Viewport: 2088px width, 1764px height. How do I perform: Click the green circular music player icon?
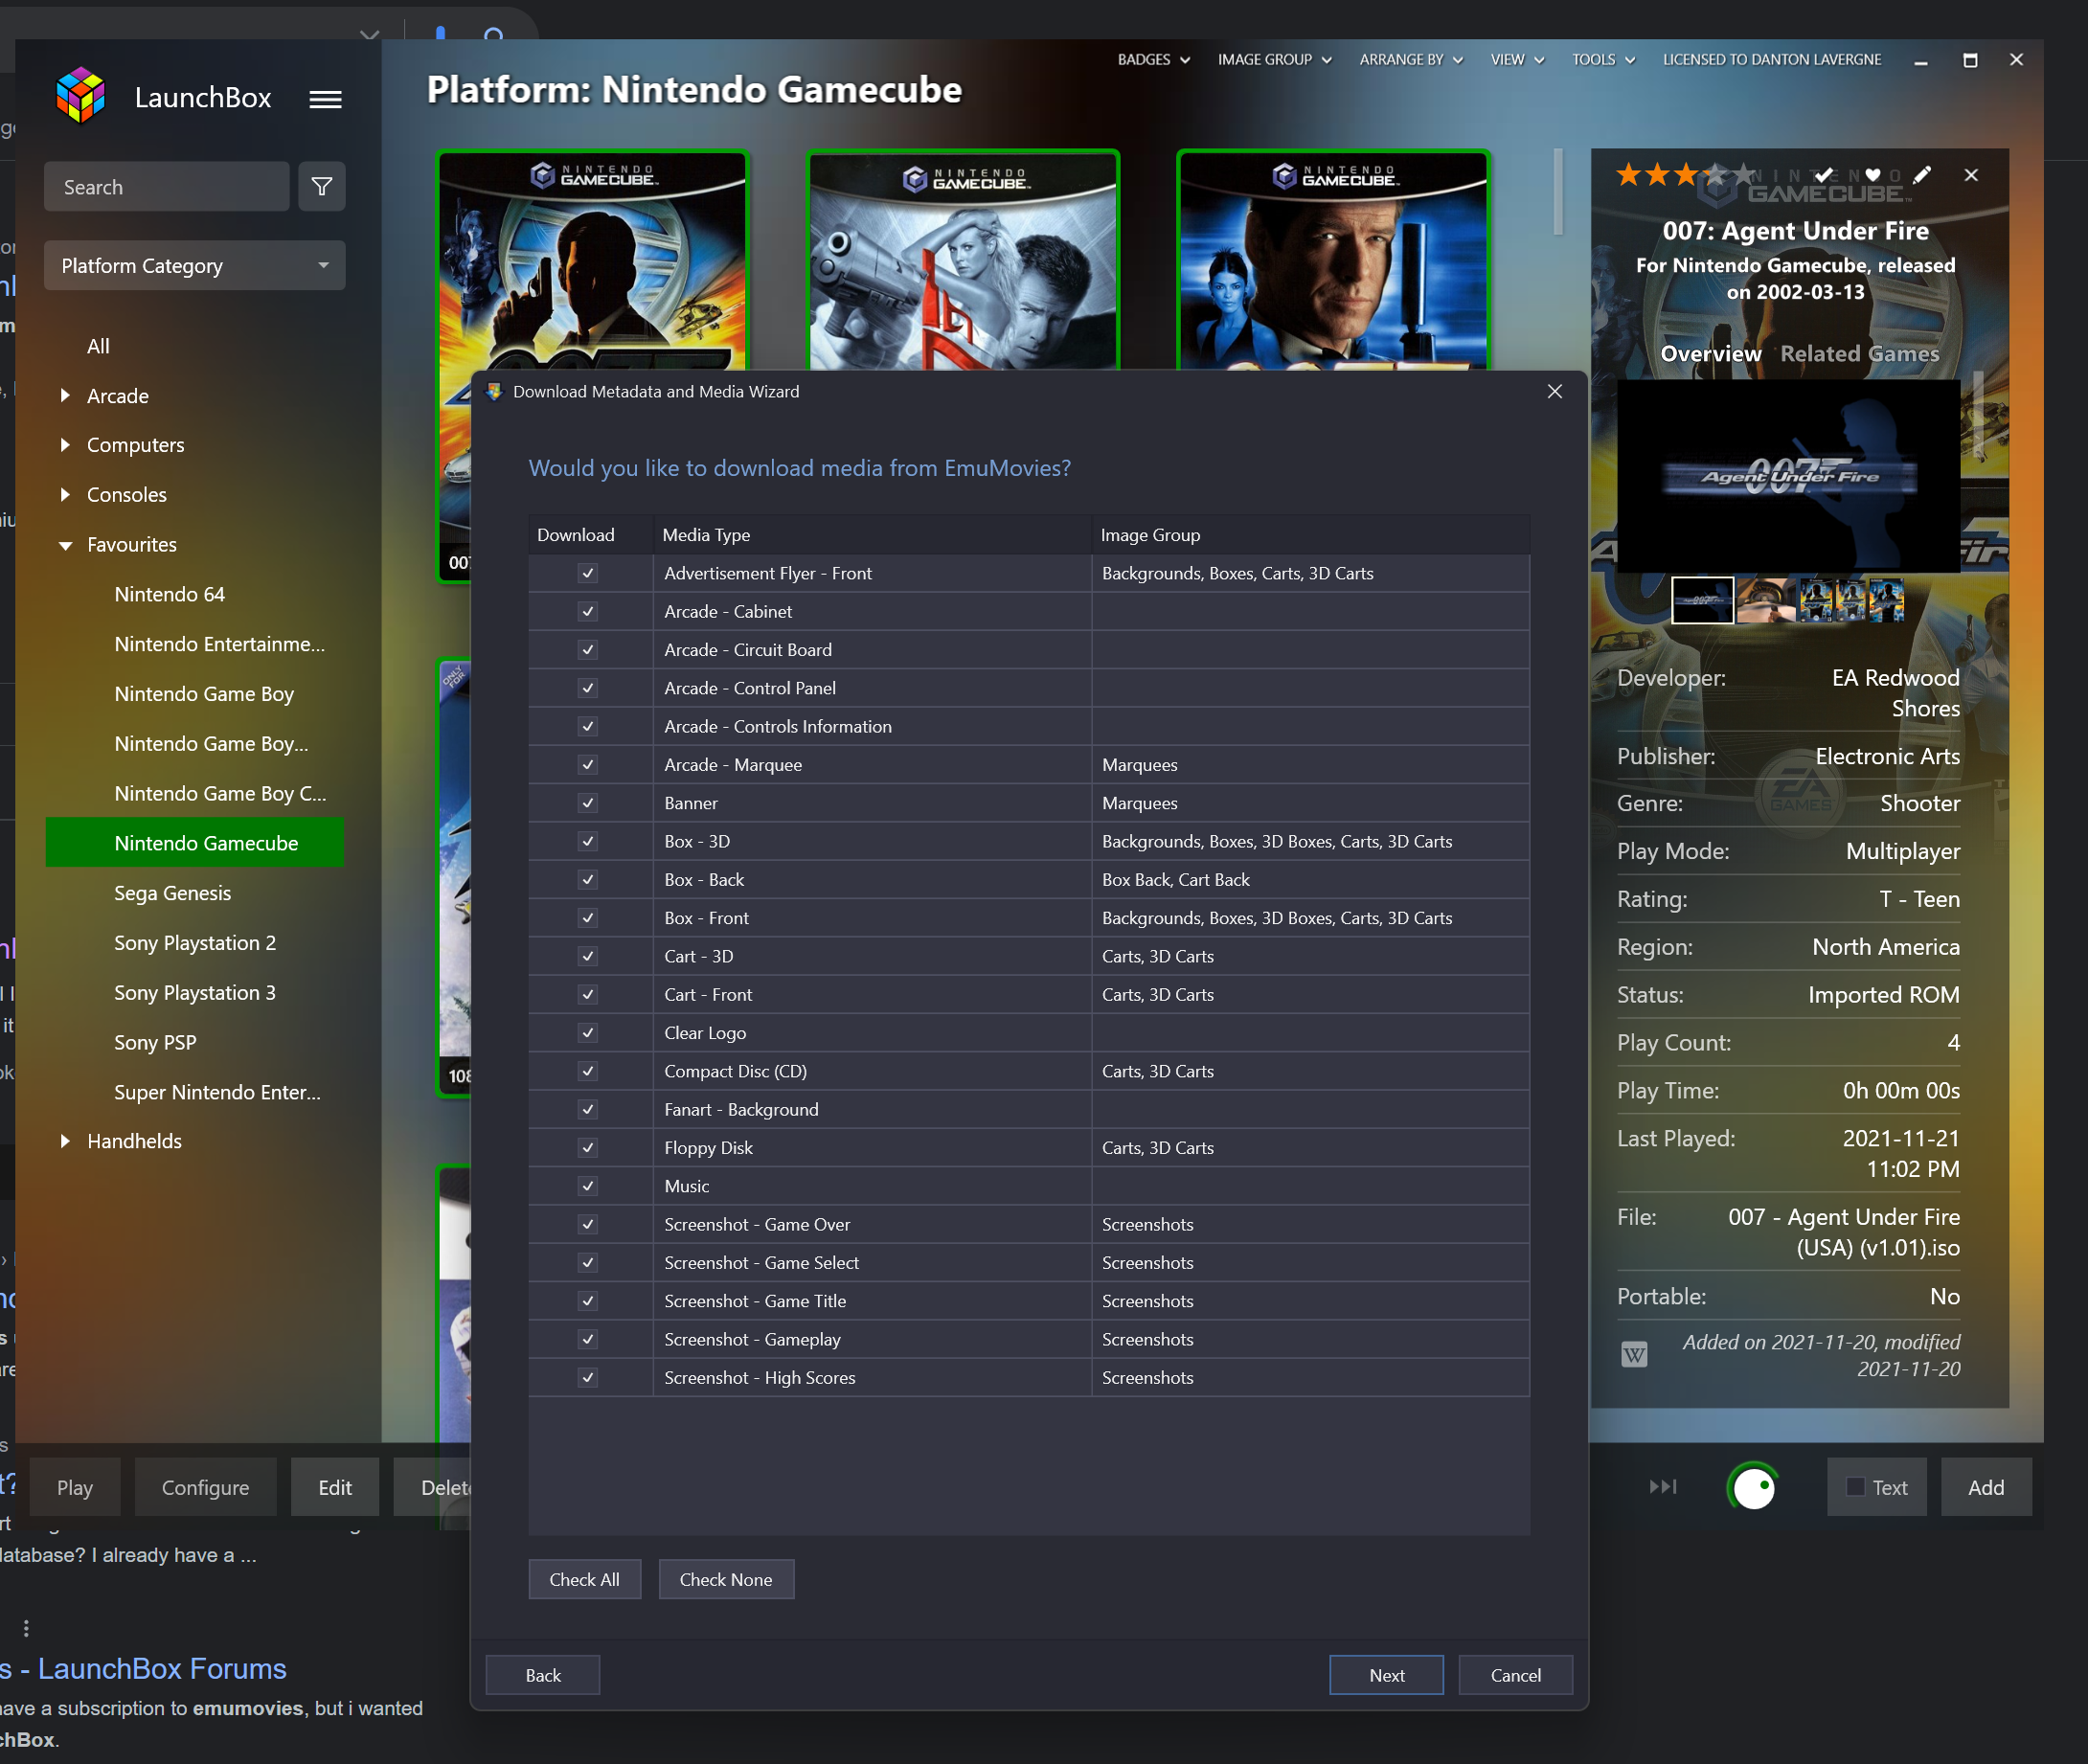click(1753, 1487)
